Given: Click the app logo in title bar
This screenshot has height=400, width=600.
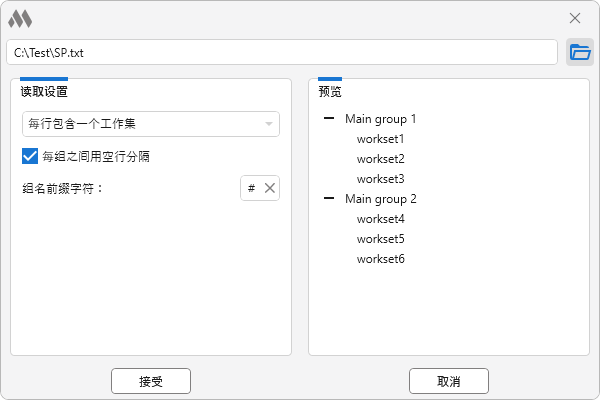Looking at the screenshot, I should point(20,18).
